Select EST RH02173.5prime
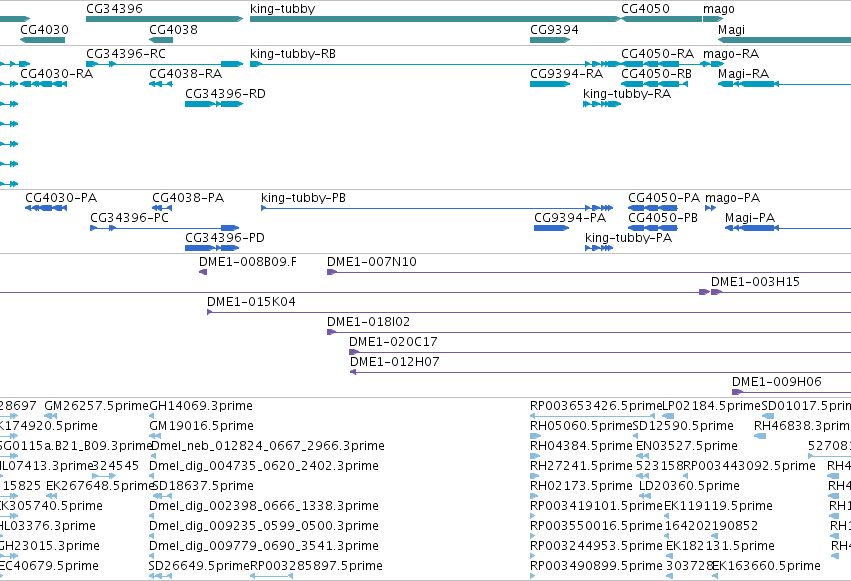This screenshot has height=581, width=851. pyautogui.click(x=534, y=496)
